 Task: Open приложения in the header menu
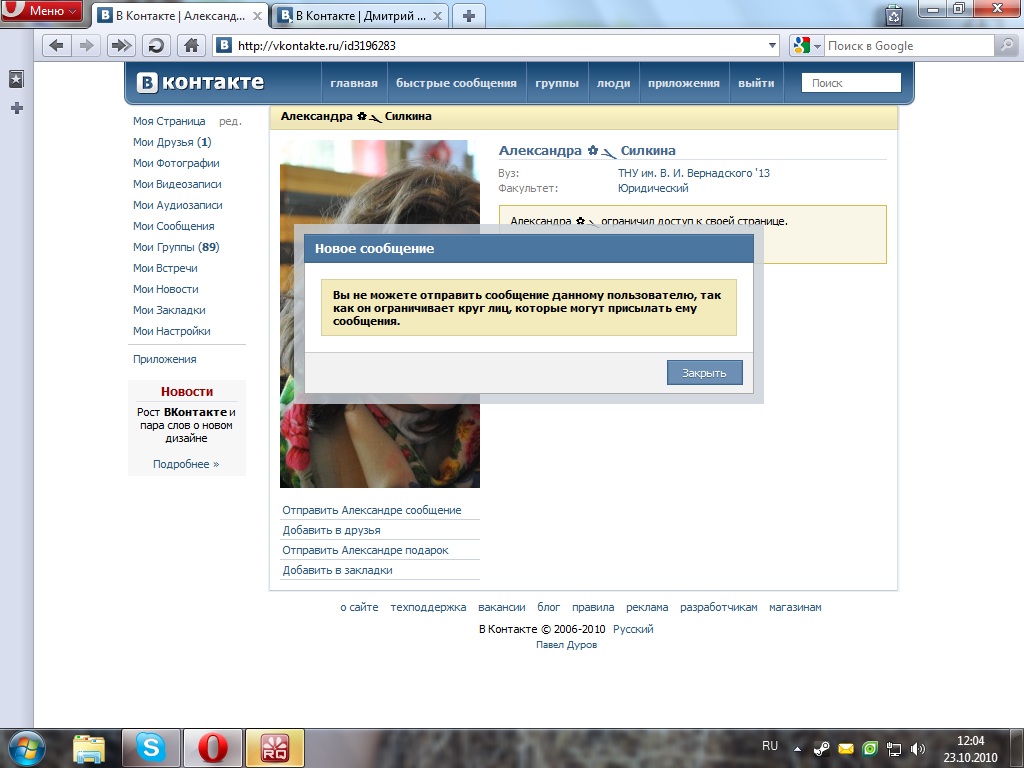tap(684, 83)
